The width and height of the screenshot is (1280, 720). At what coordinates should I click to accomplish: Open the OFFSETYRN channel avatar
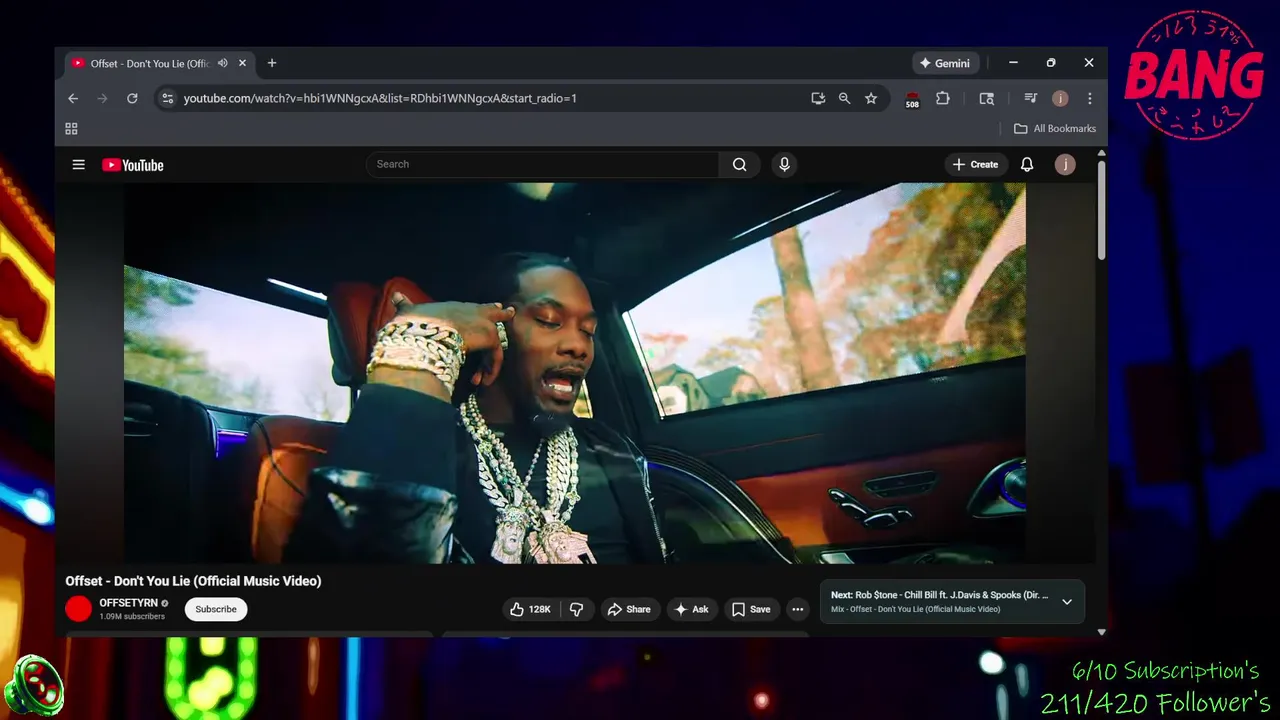tap(78, 609)
